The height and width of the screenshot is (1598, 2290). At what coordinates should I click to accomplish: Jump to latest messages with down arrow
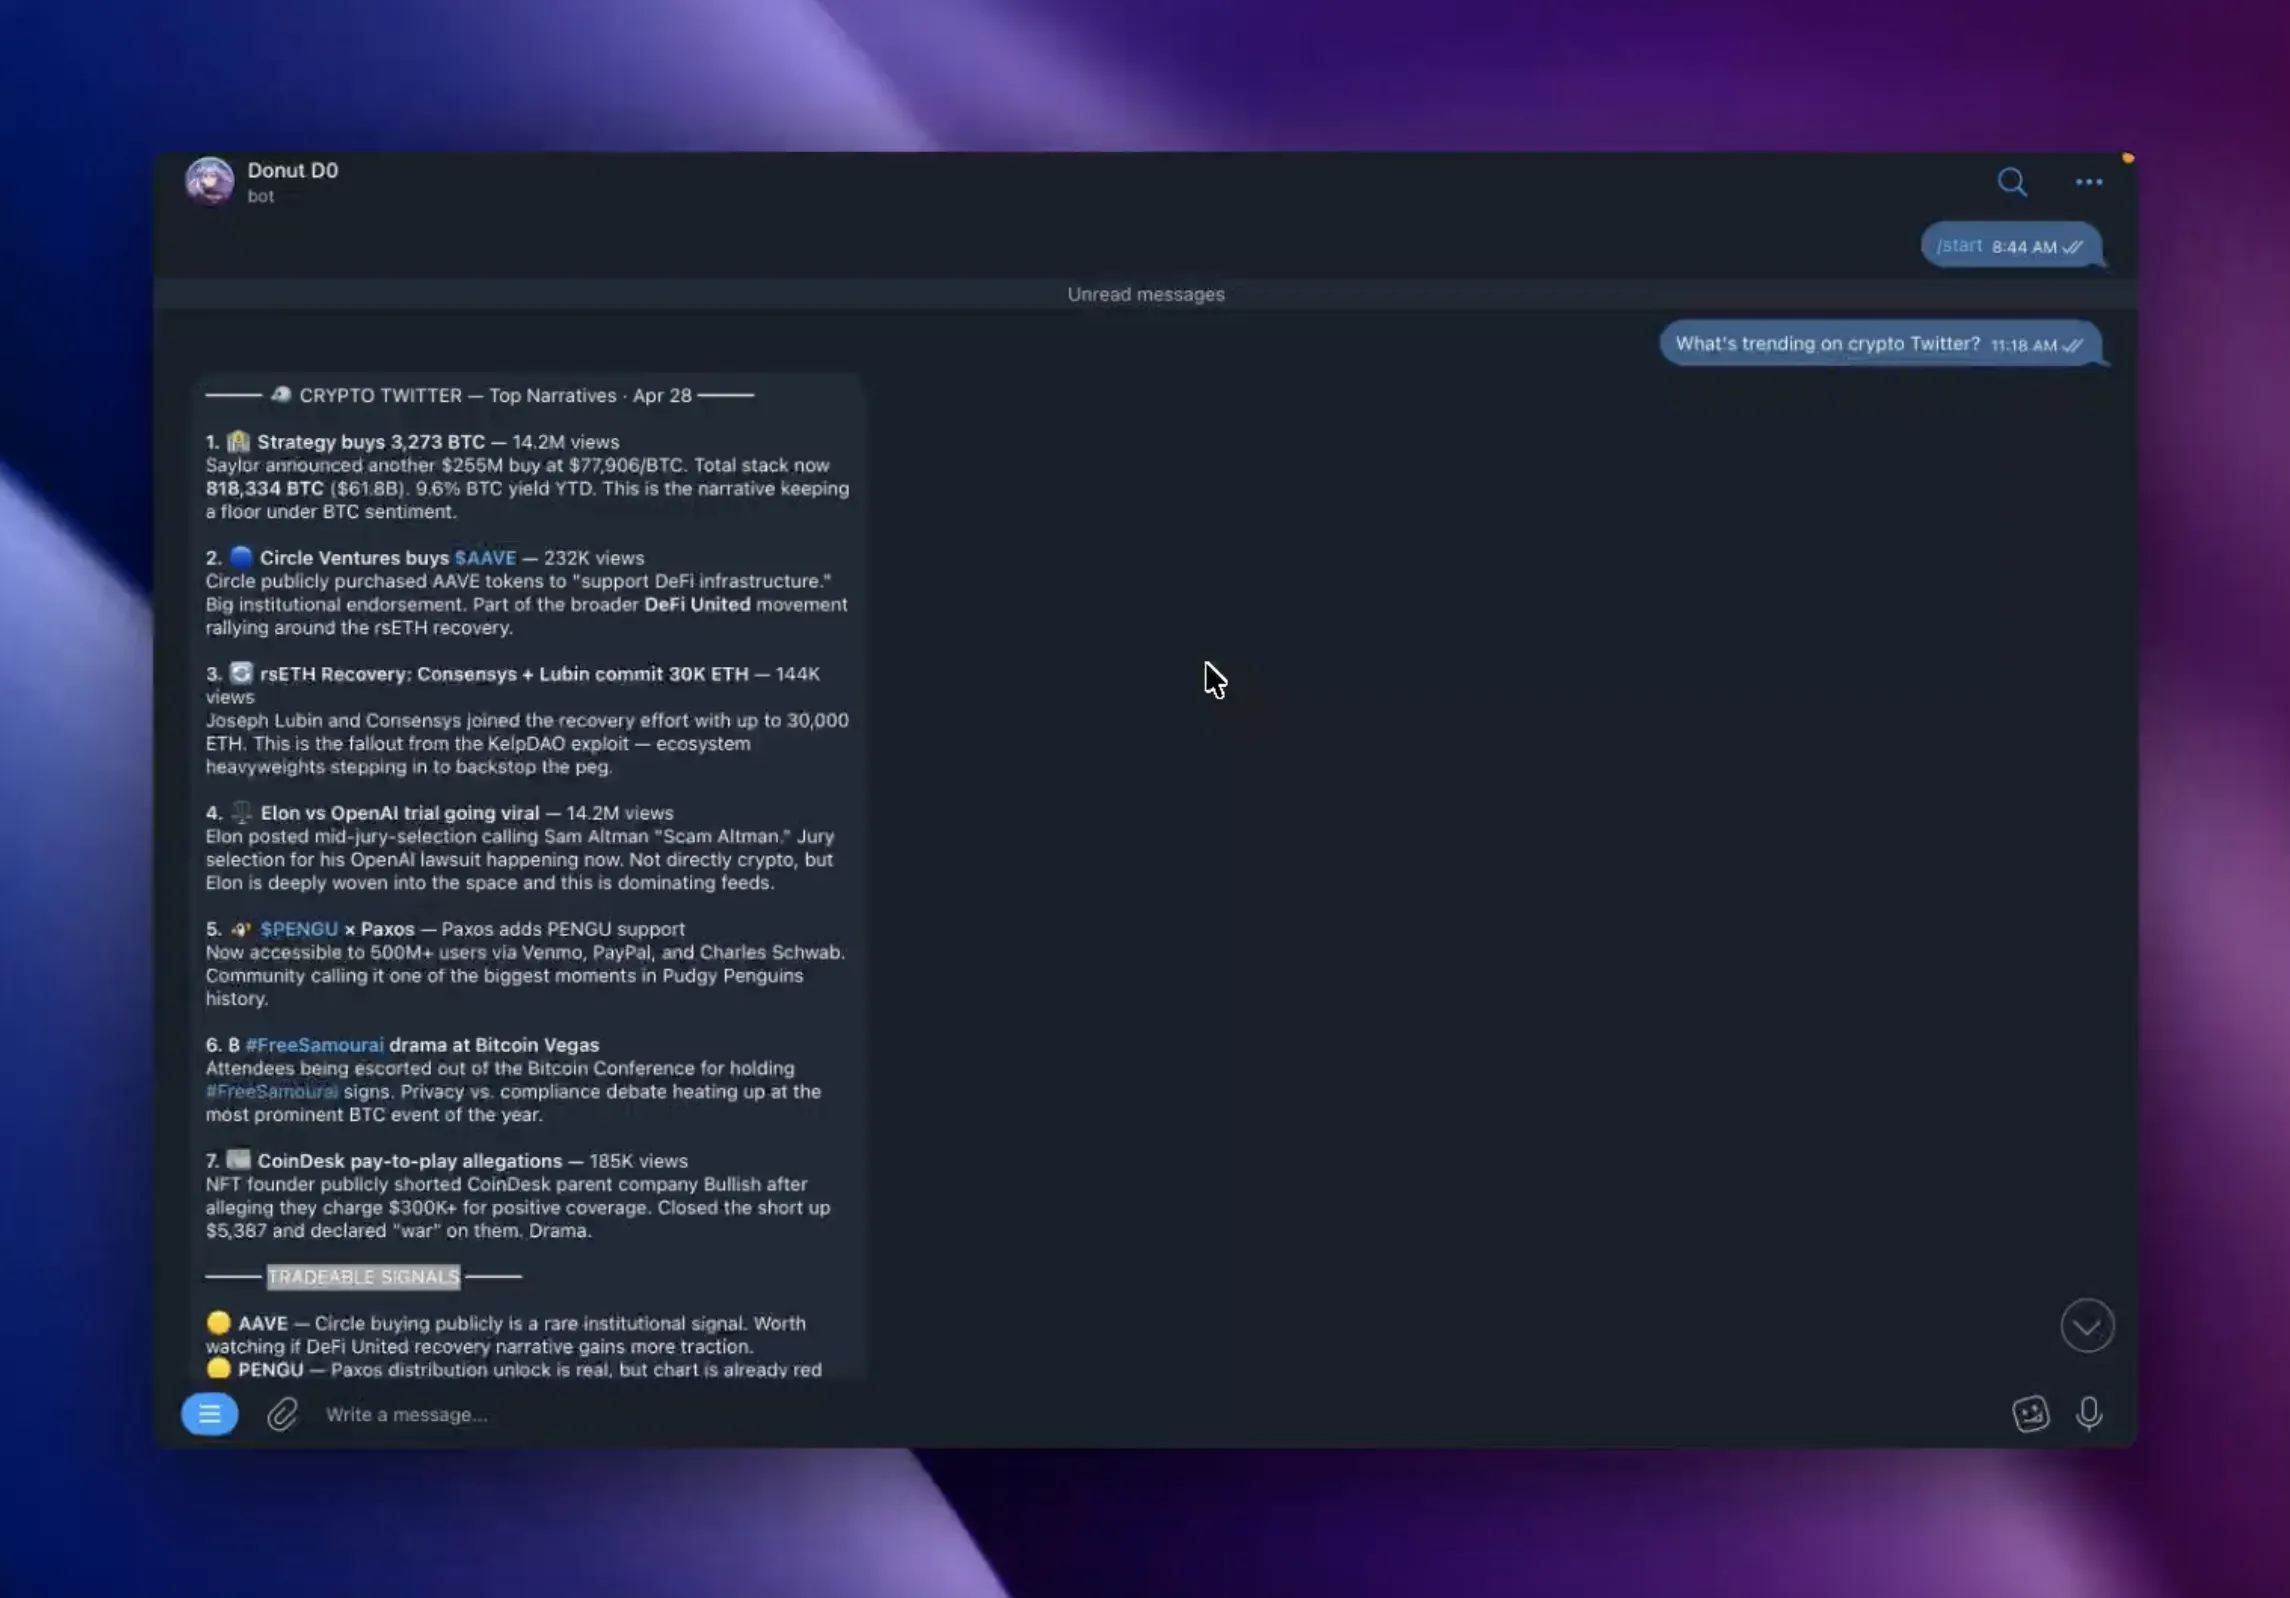tap(2087, 1326)
